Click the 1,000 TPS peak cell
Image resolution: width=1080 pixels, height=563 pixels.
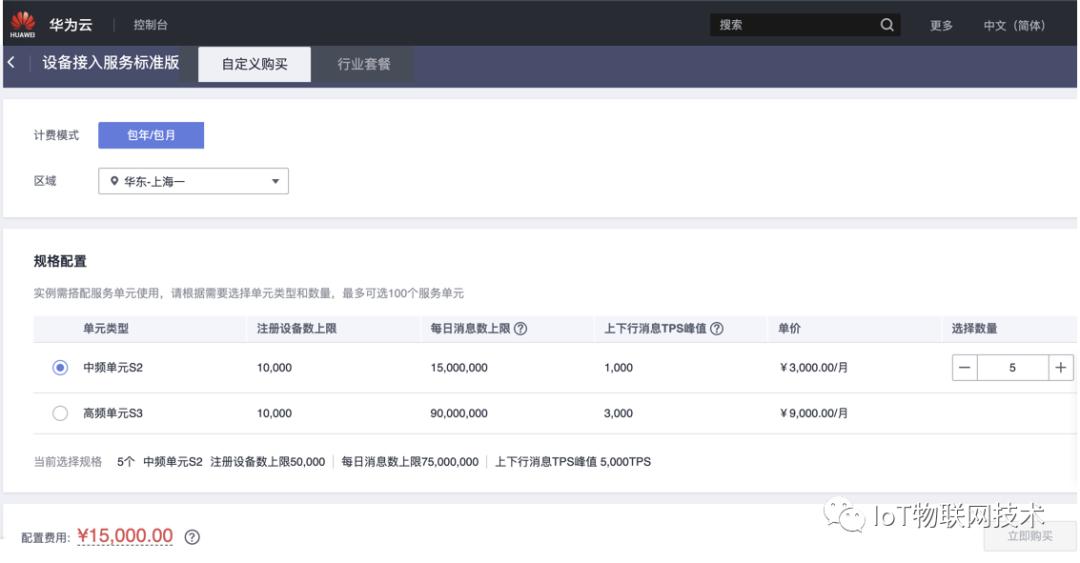(x=619, y=368)
